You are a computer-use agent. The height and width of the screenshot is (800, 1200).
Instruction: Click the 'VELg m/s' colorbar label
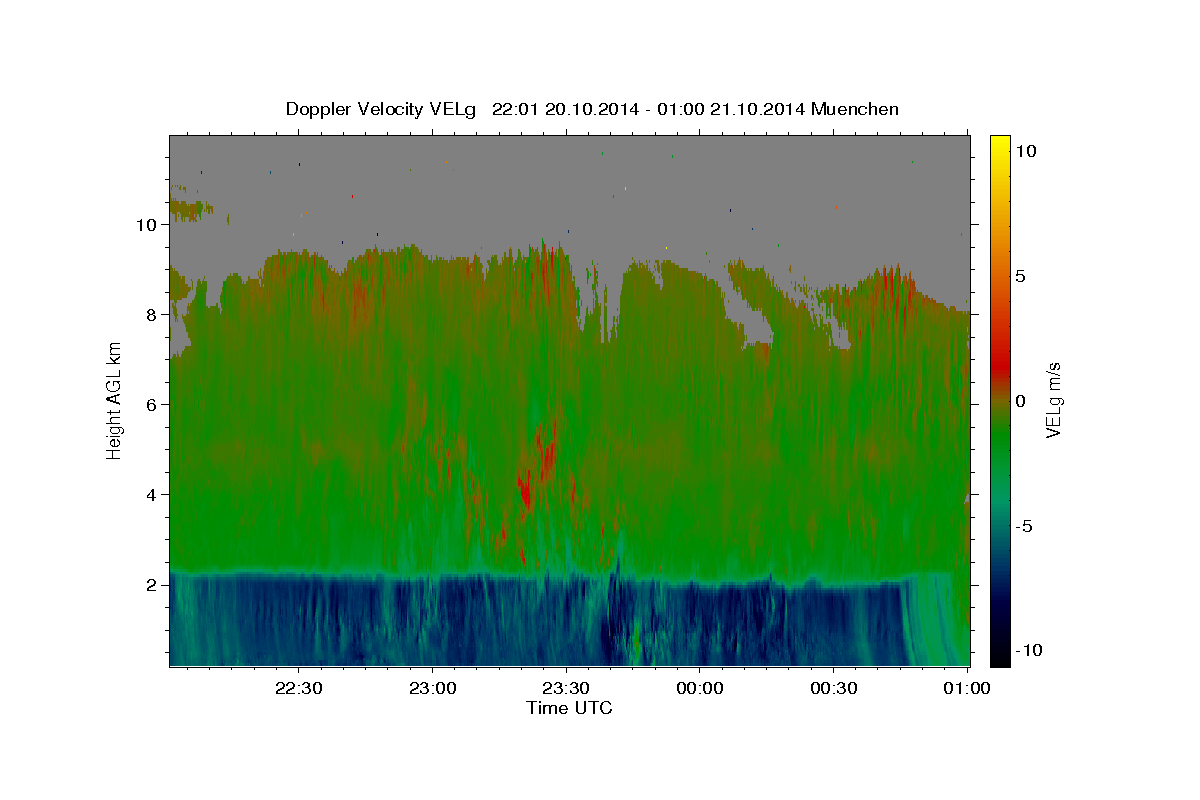pos(1054,399)
